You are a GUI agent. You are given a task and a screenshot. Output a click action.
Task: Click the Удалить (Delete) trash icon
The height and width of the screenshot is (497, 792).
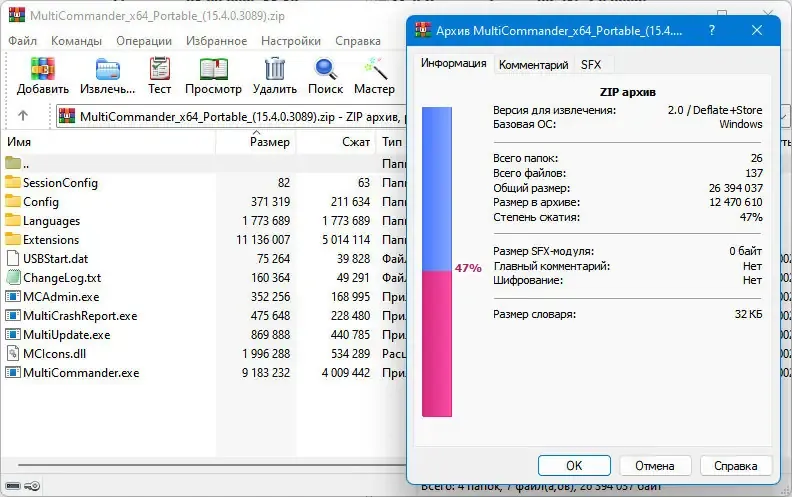[x=275, y=69]
